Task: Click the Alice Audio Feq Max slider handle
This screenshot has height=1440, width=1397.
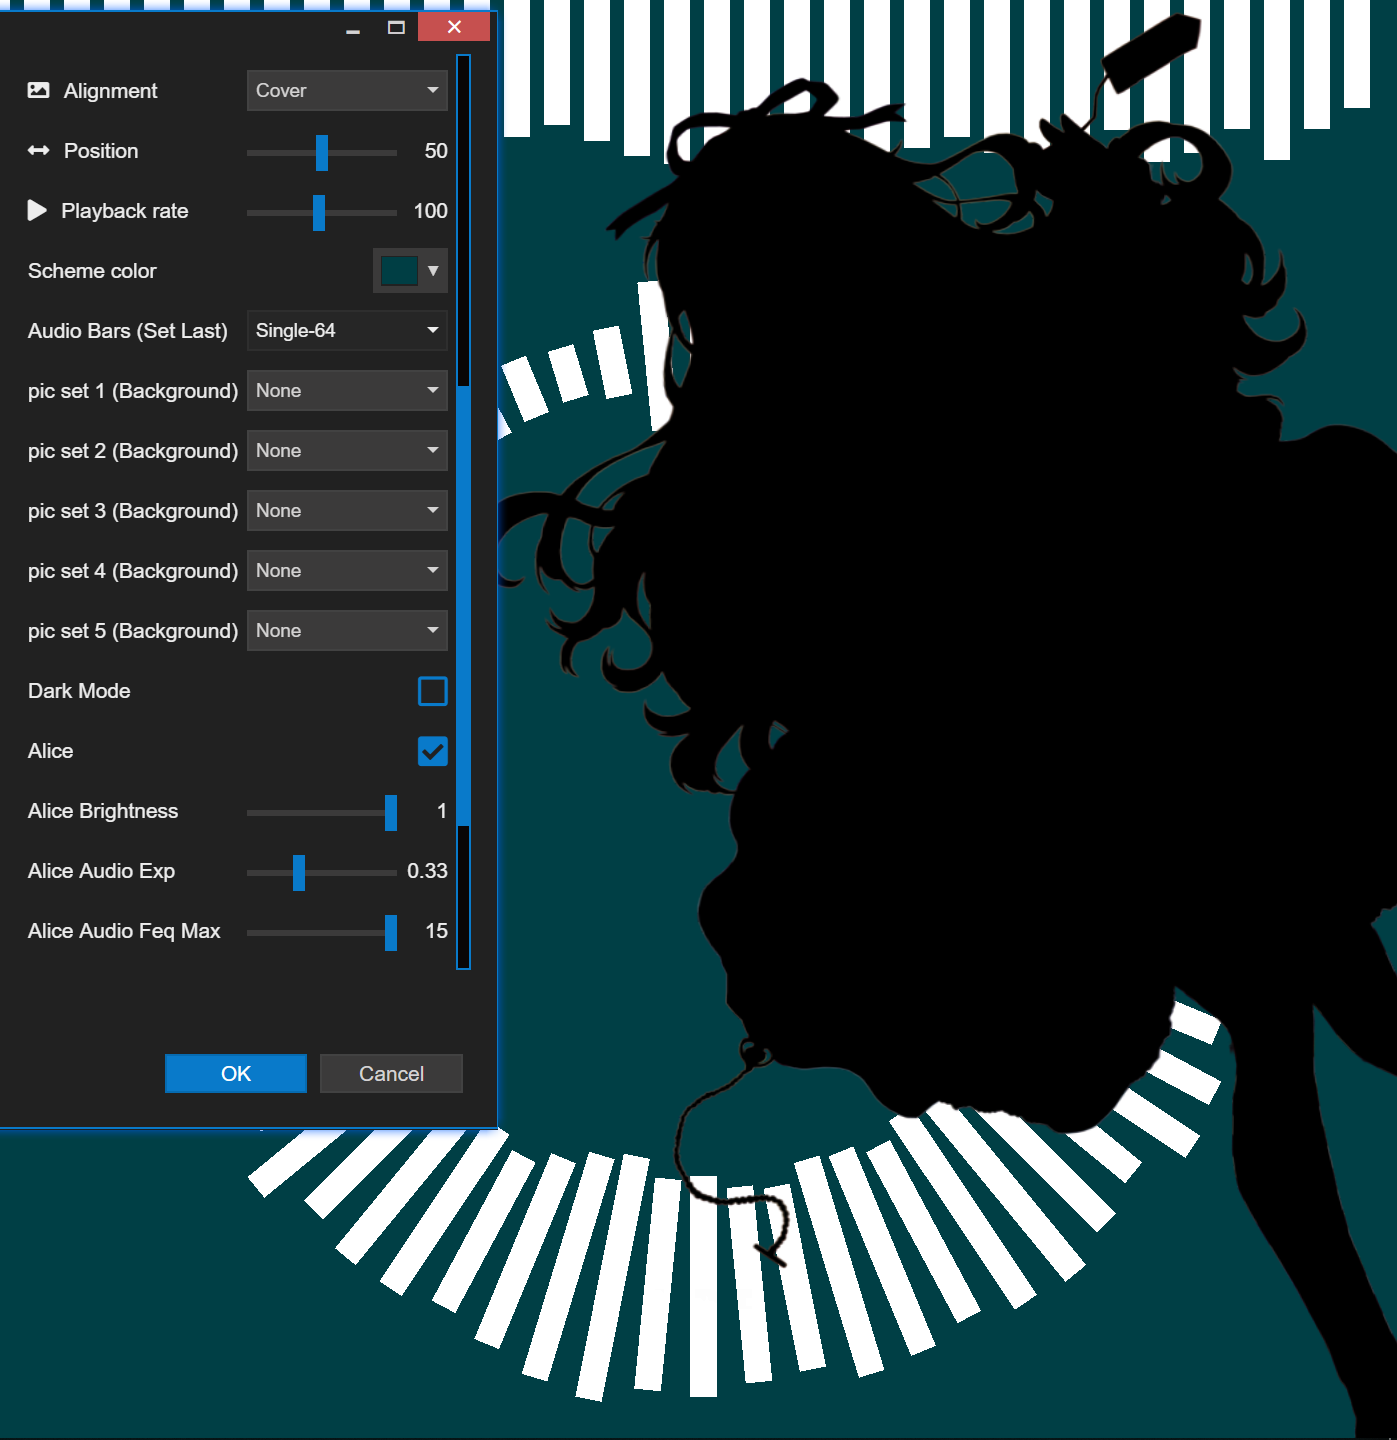Action: tap(391, 933)
